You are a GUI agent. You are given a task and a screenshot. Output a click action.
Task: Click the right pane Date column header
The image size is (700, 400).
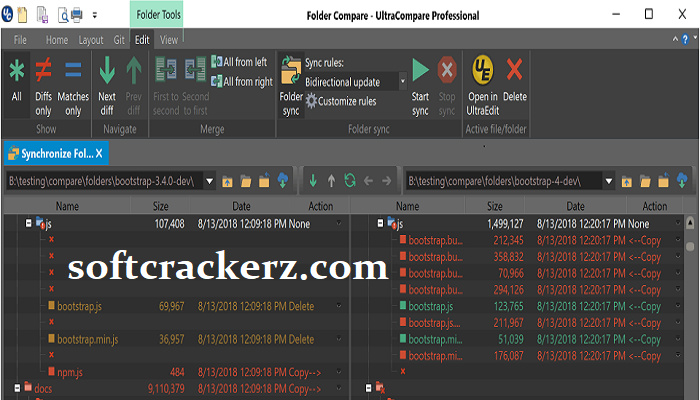[575, 206]
